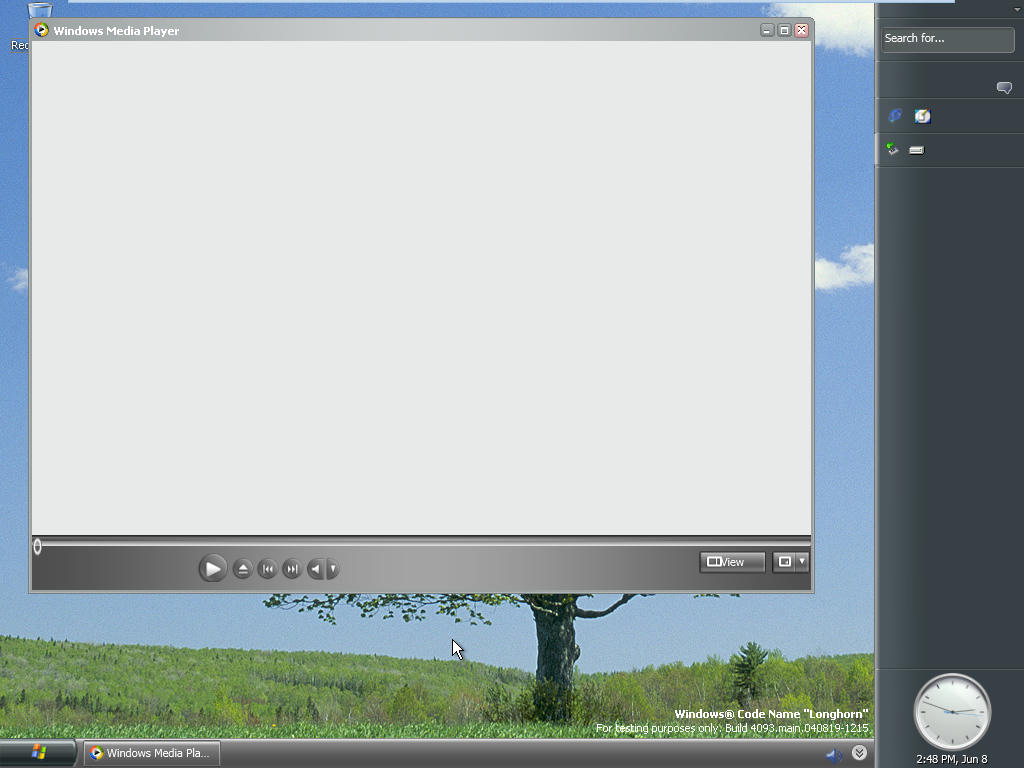Screen dimensions: 1024x768
Task: Expand the display mode dropdown arrow
Action: pyautogui.click(x=802, y=562)
